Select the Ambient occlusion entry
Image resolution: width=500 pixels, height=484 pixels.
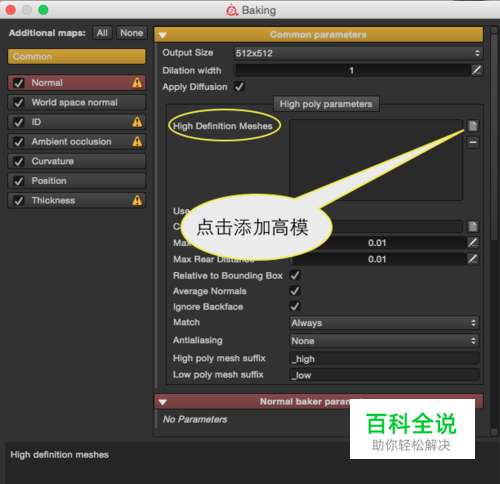pos(77,142)
